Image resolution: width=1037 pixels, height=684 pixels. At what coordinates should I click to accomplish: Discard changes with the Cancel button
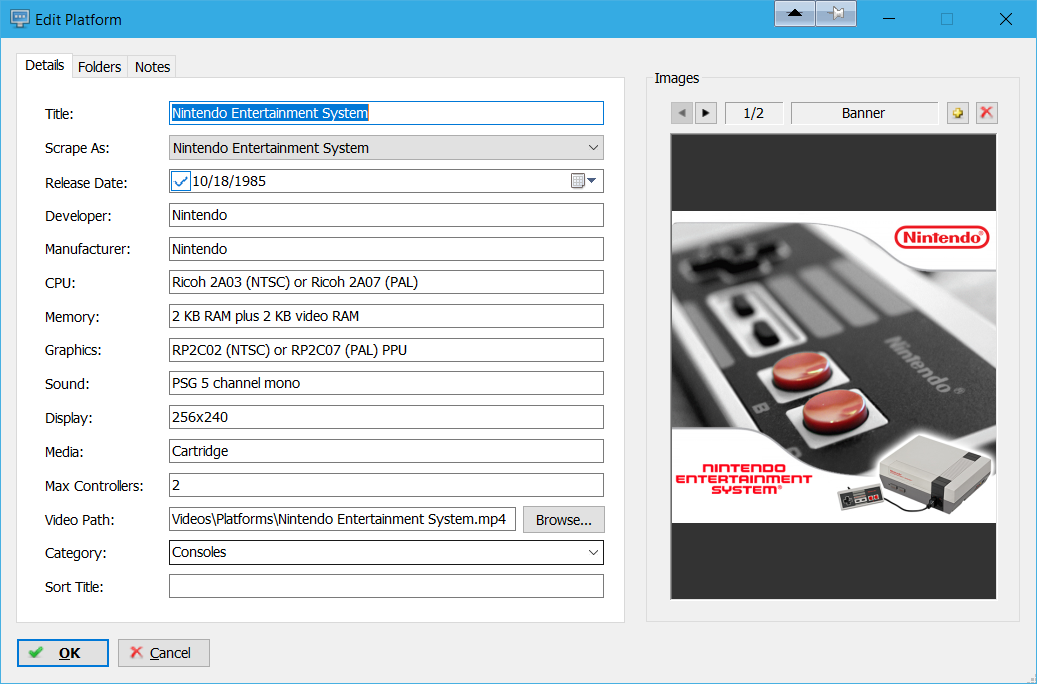tap(164, 653)
